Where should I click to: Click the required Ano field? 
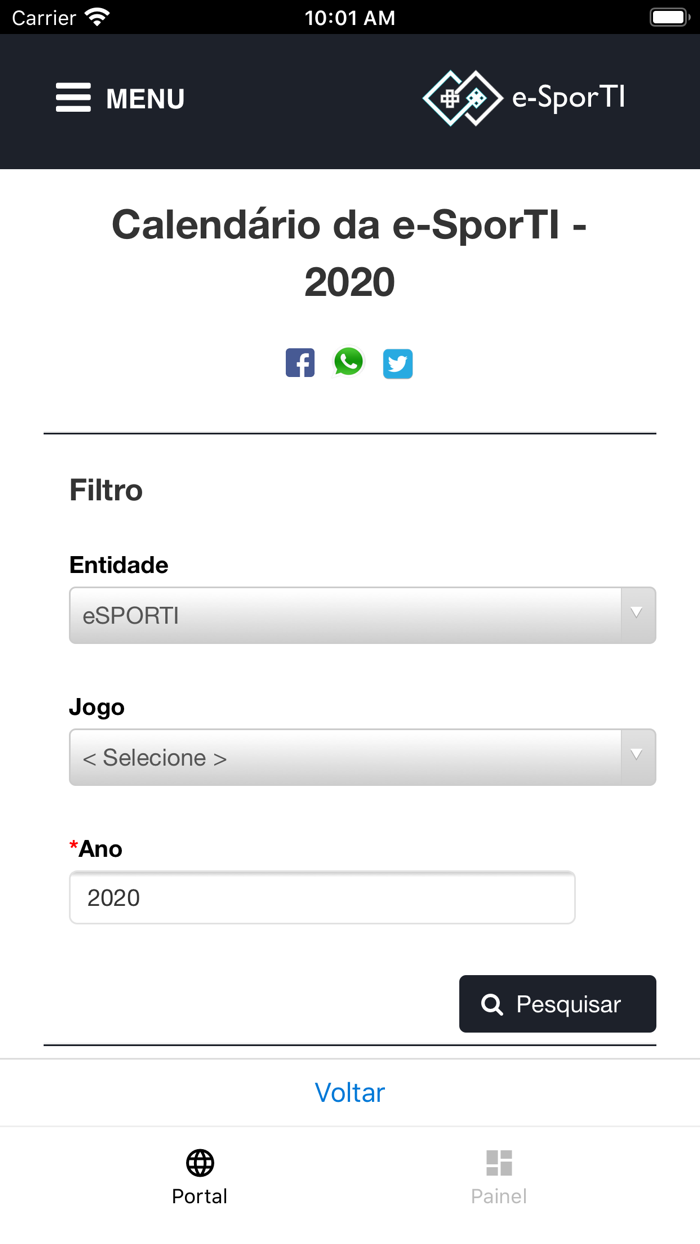pyautogui.click(x=321, y=897)
